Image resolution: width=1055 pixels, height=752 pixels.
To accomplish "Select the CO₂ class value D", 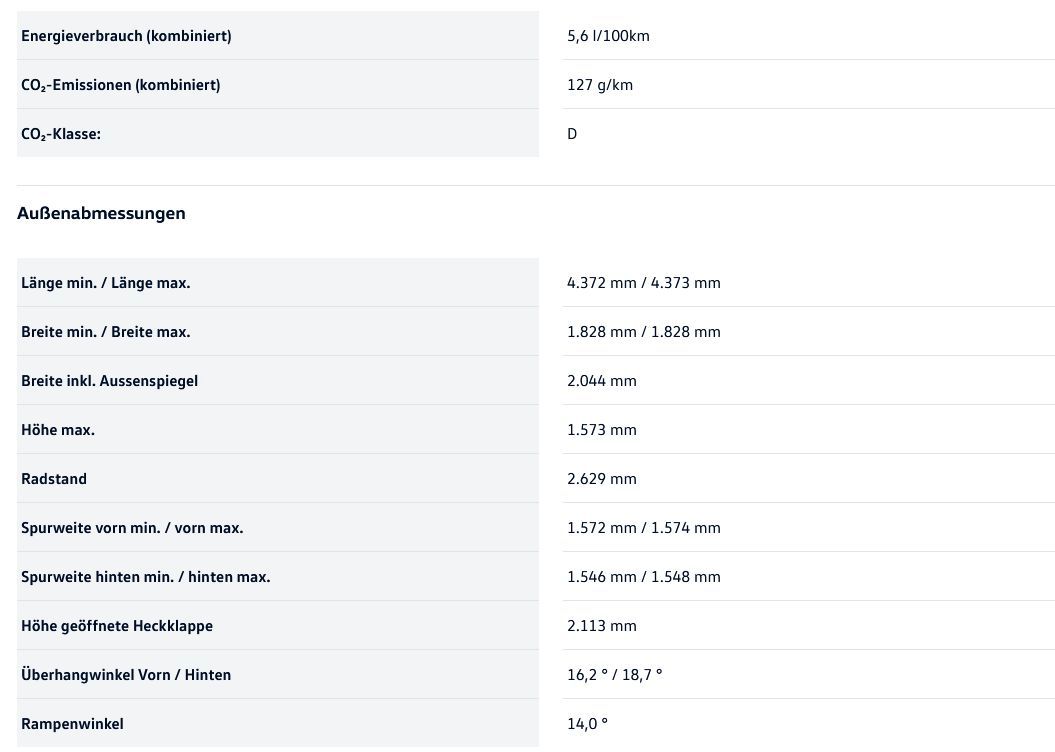I will click(572, 134).
